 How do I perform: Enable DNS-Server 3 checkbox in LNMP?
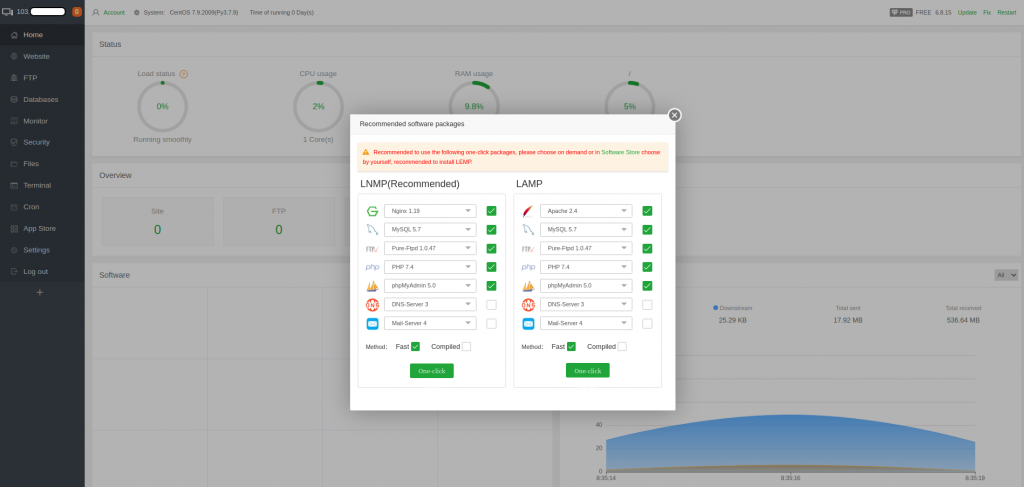[491, 305]
